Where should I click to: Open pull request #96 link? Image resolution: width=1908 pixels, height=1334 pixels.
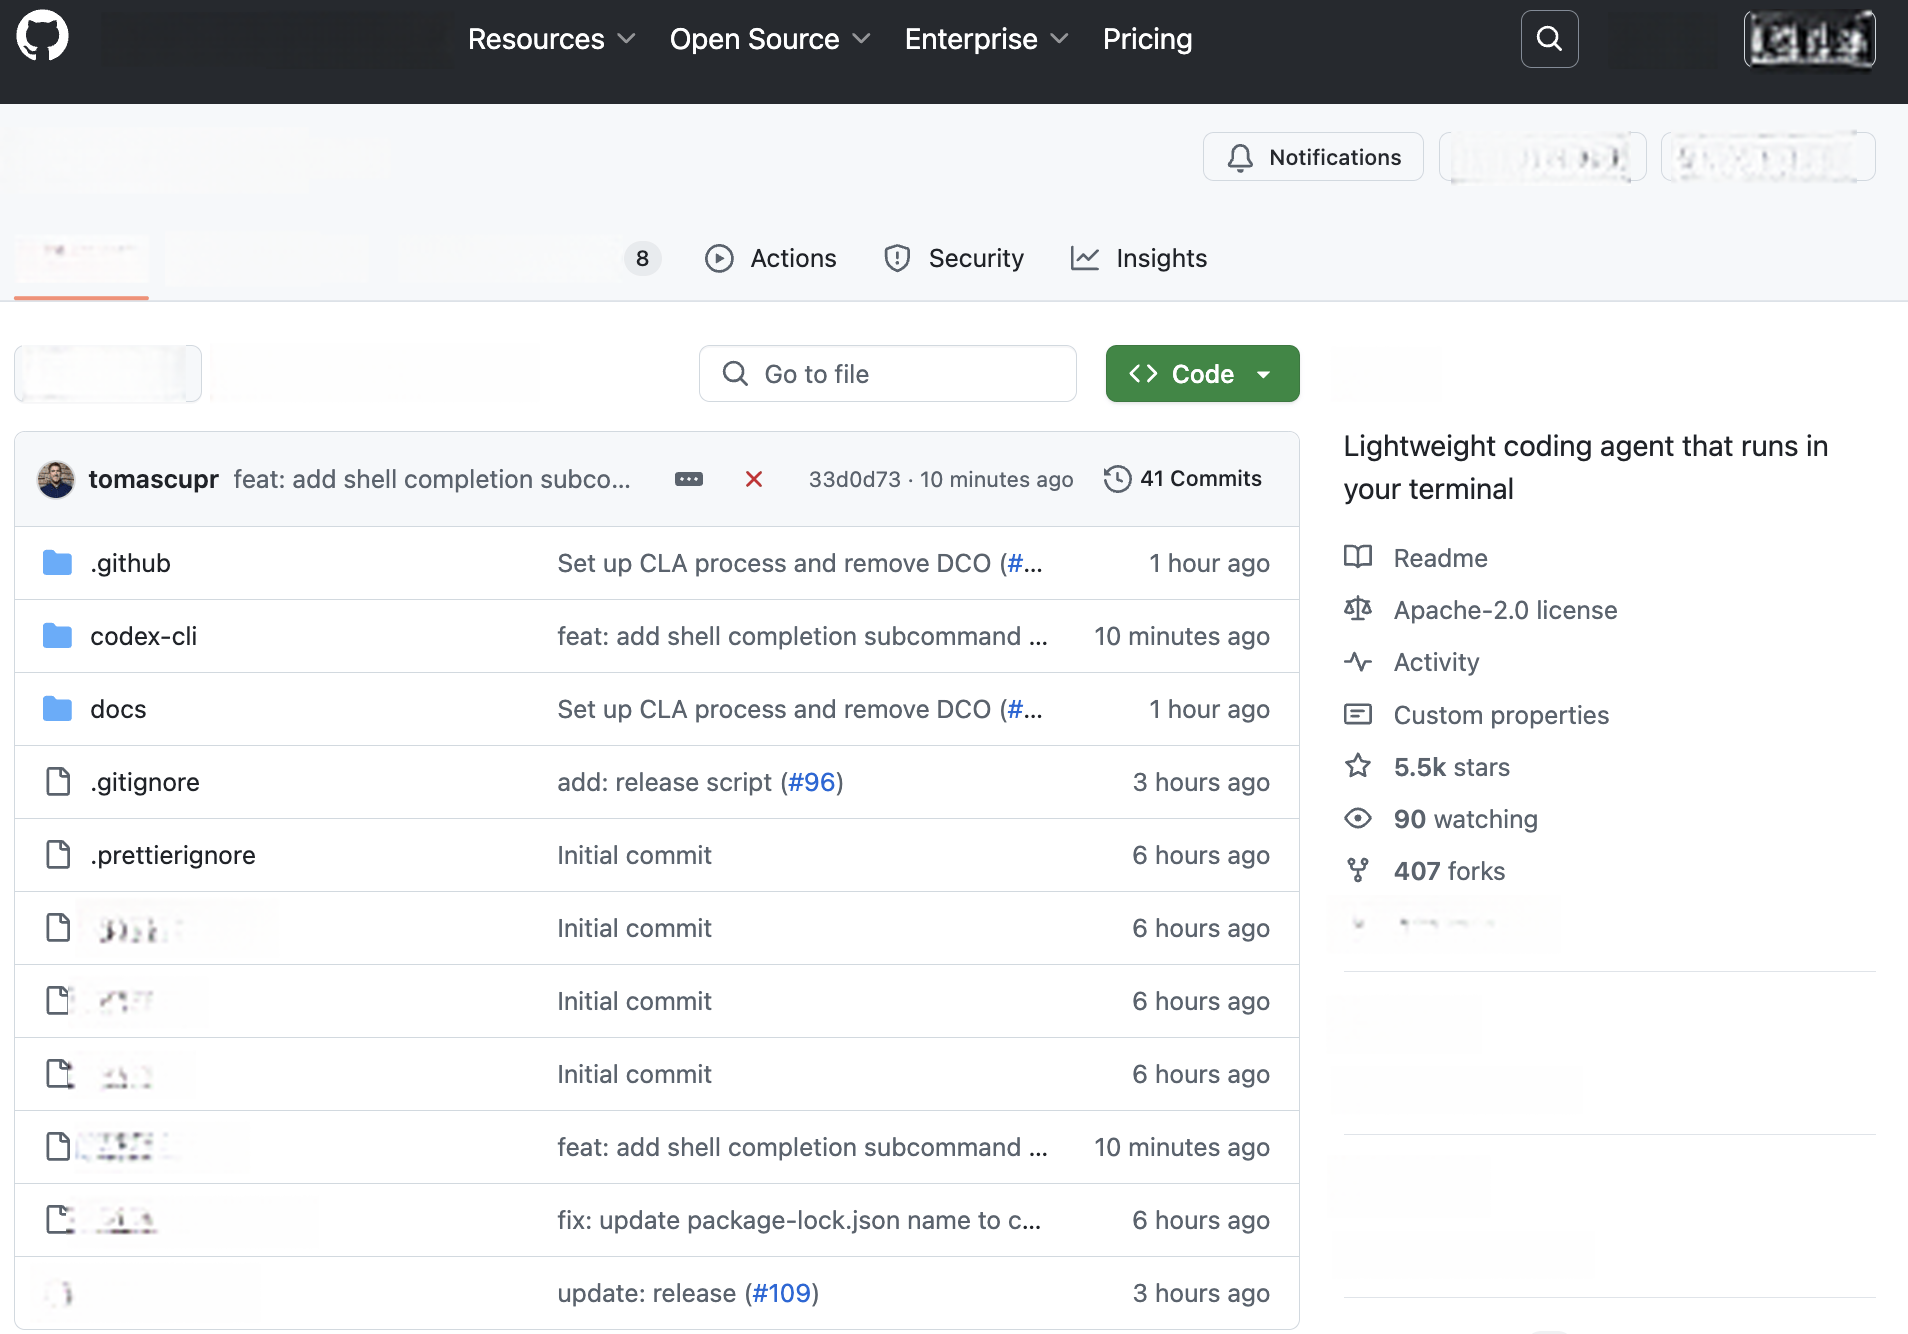812,782
